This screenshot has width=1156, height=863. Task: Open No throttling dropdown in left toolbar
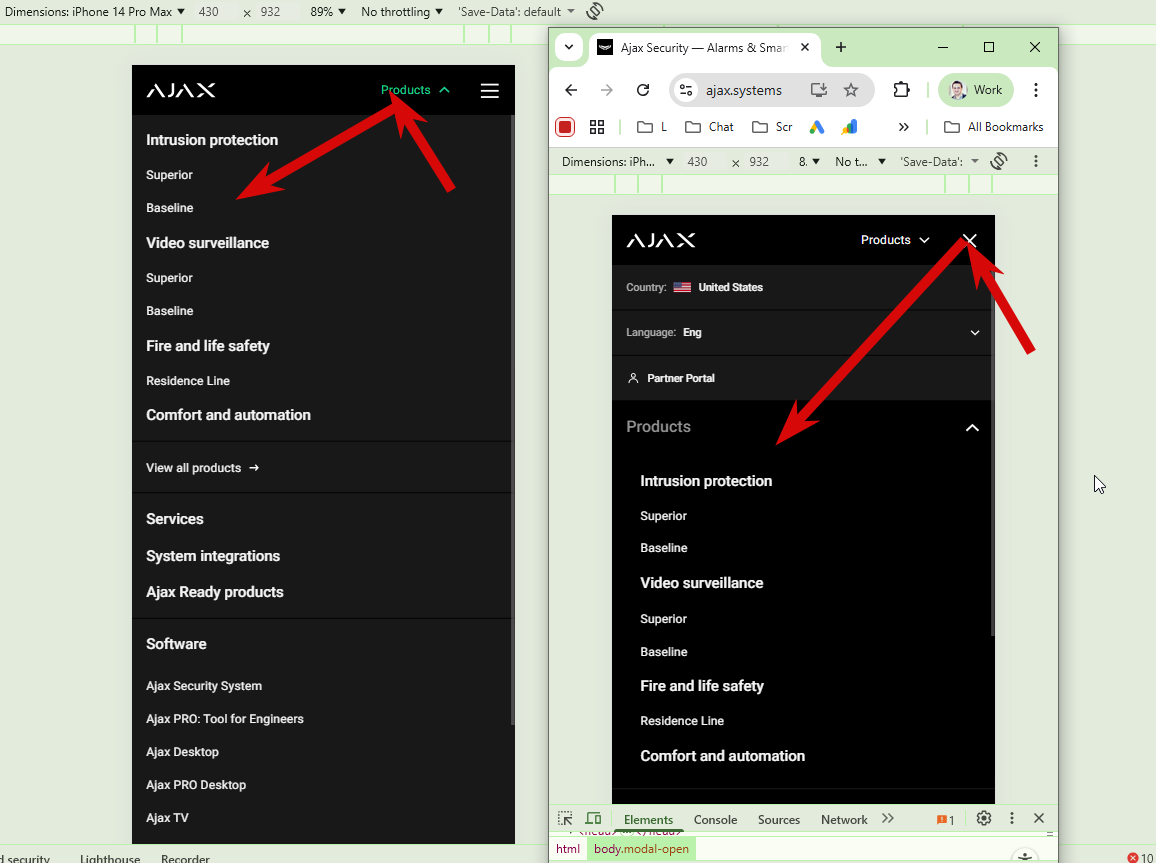(x=402, y=12)
